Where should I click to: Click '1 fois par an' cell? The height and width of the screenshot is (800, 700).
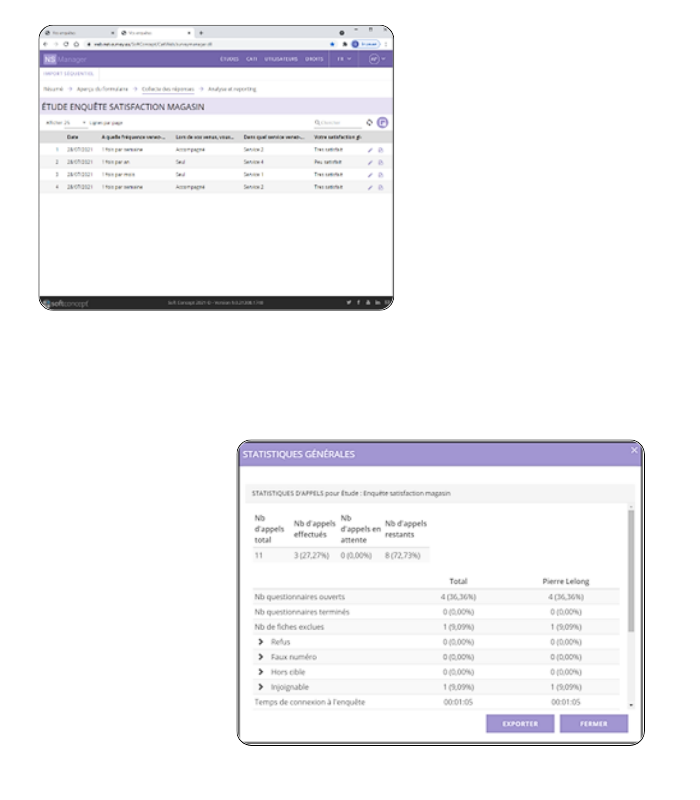116,162
